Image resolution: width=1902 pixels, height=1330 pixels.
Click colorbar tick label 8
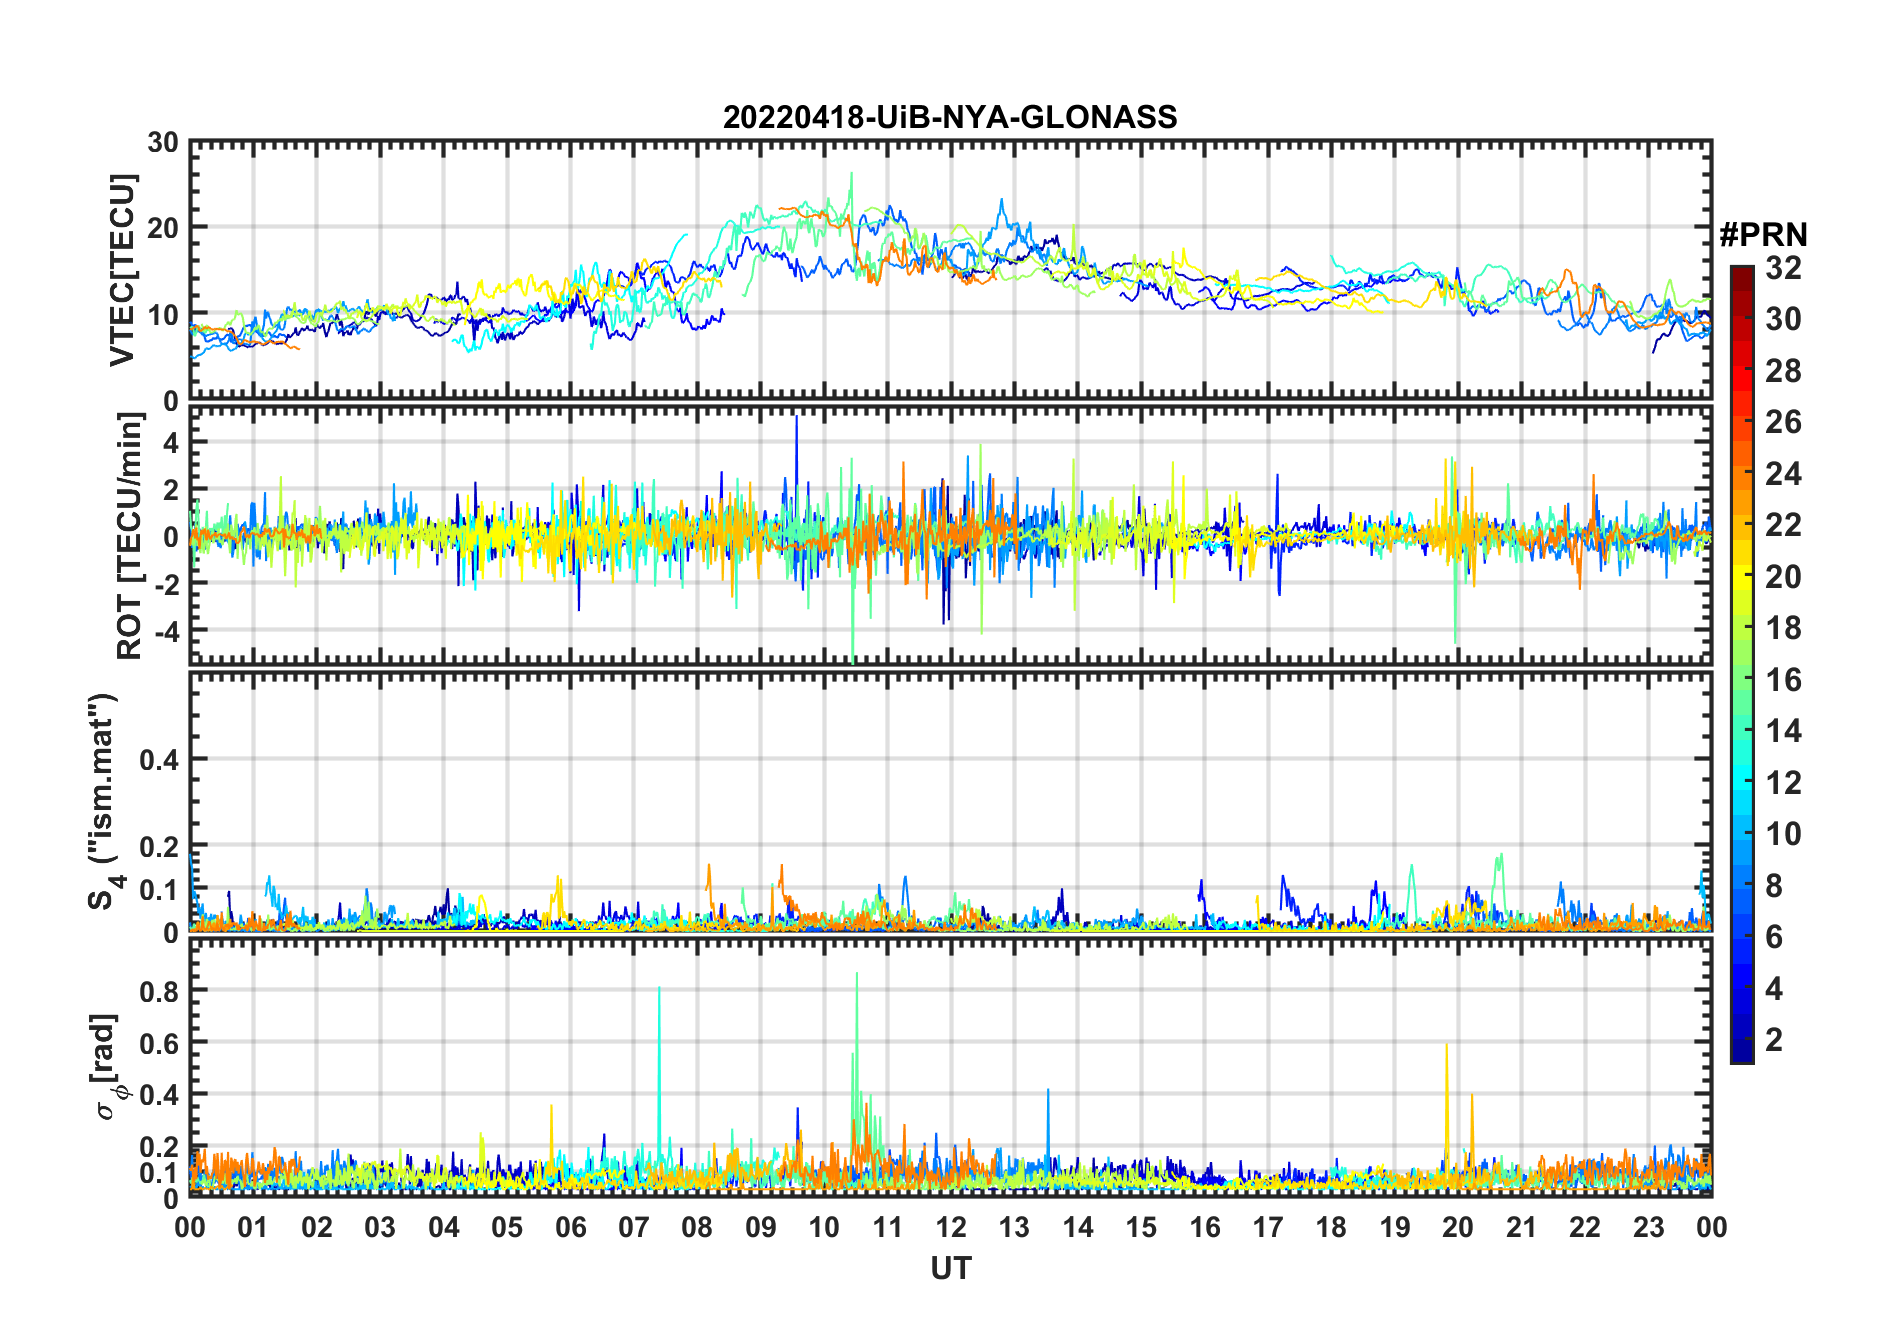click(x=1774, y=886)
